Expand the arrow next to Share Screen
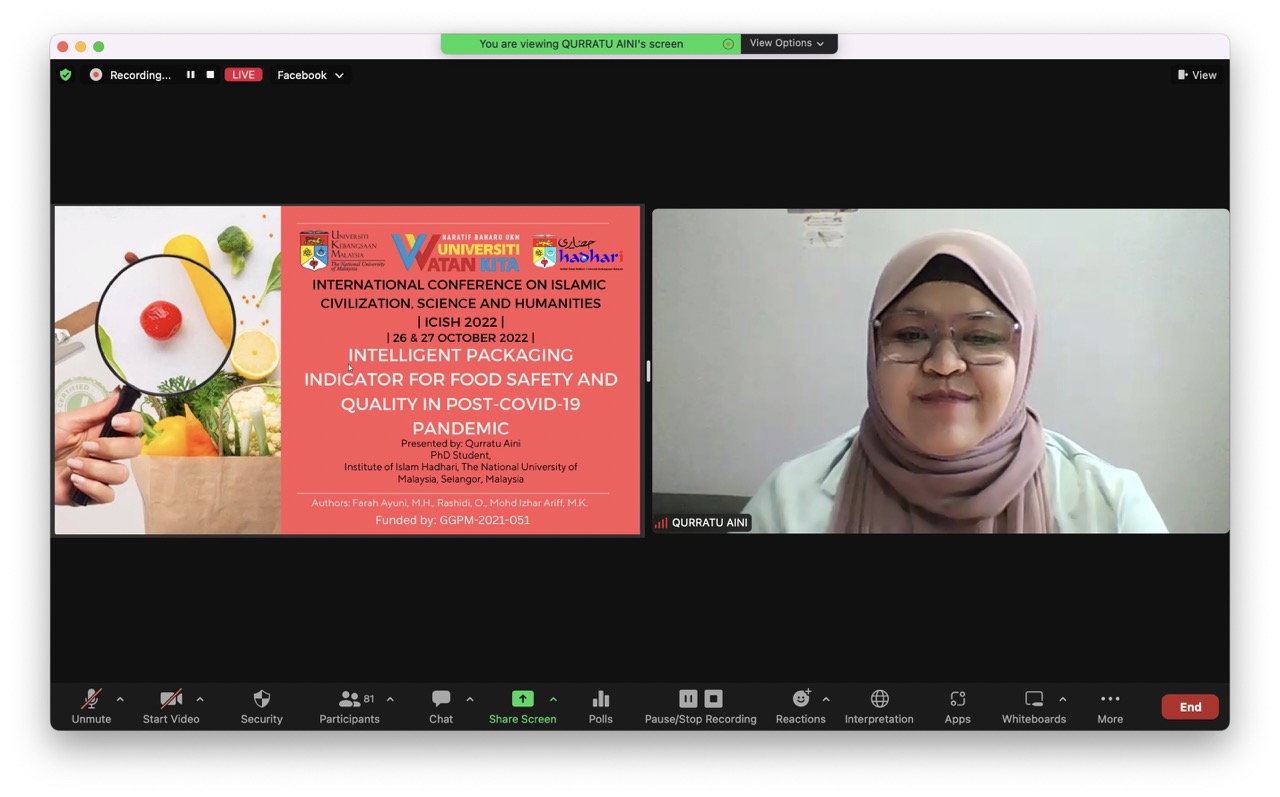The image size is (1280, 797). click(x=553, y=699)
